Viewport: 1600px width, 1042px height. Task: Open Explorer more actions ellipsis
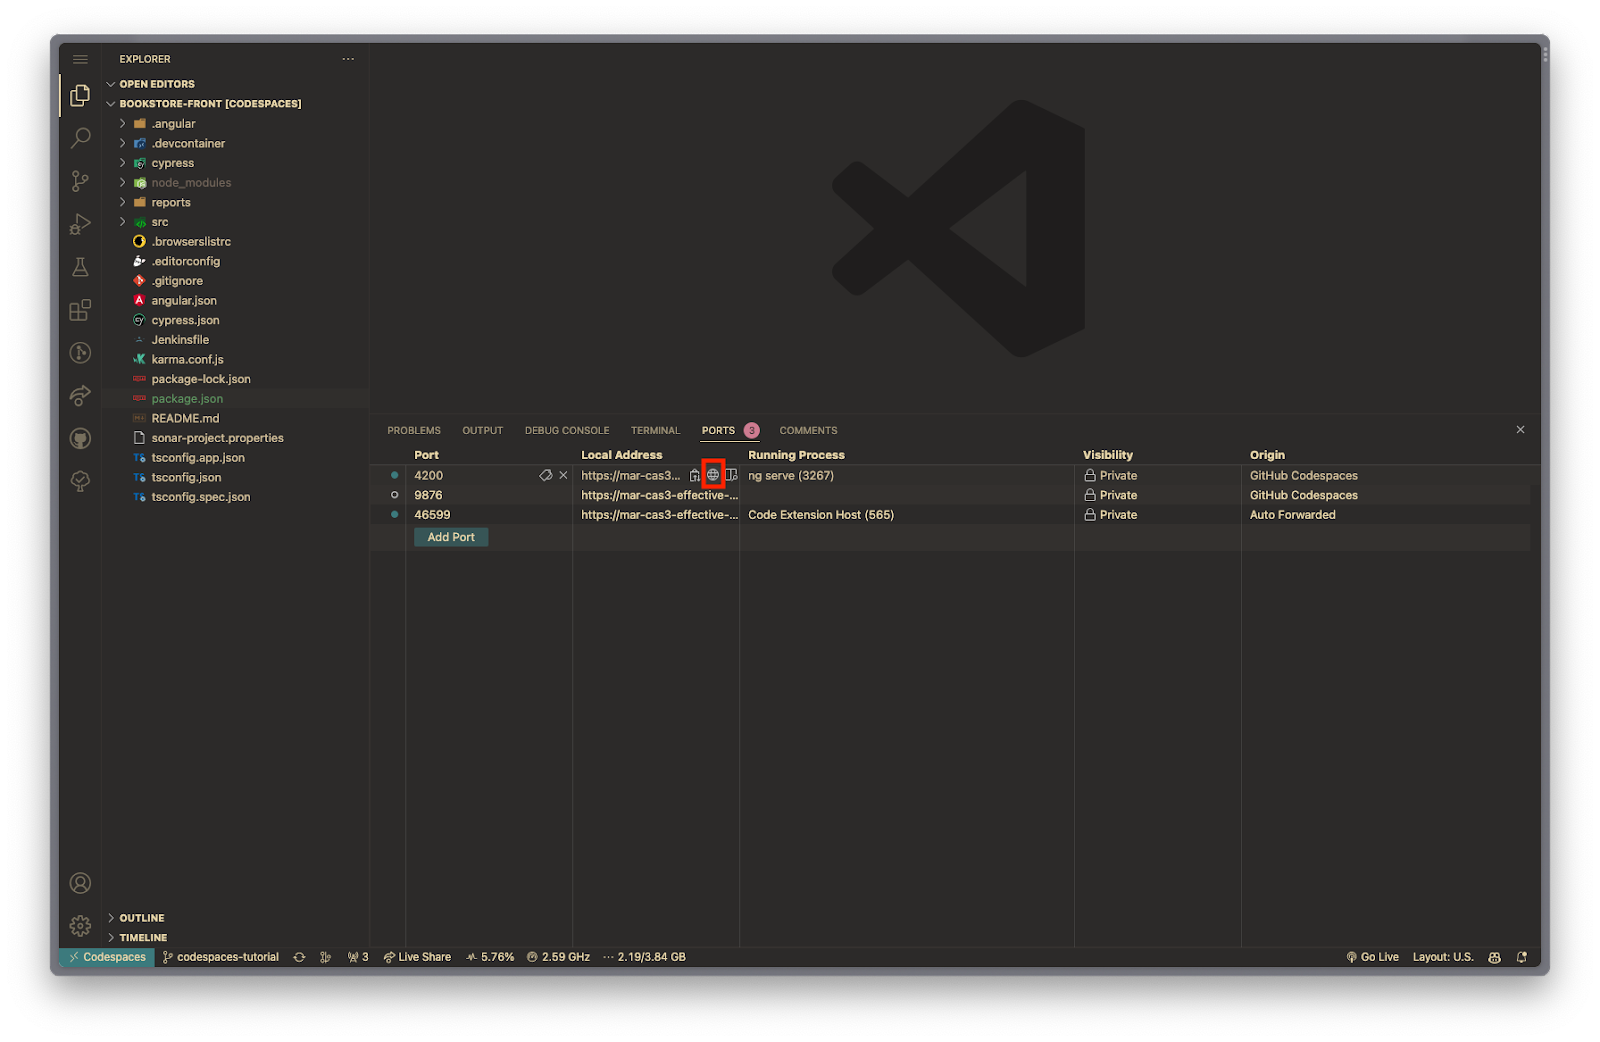point(348,59)
